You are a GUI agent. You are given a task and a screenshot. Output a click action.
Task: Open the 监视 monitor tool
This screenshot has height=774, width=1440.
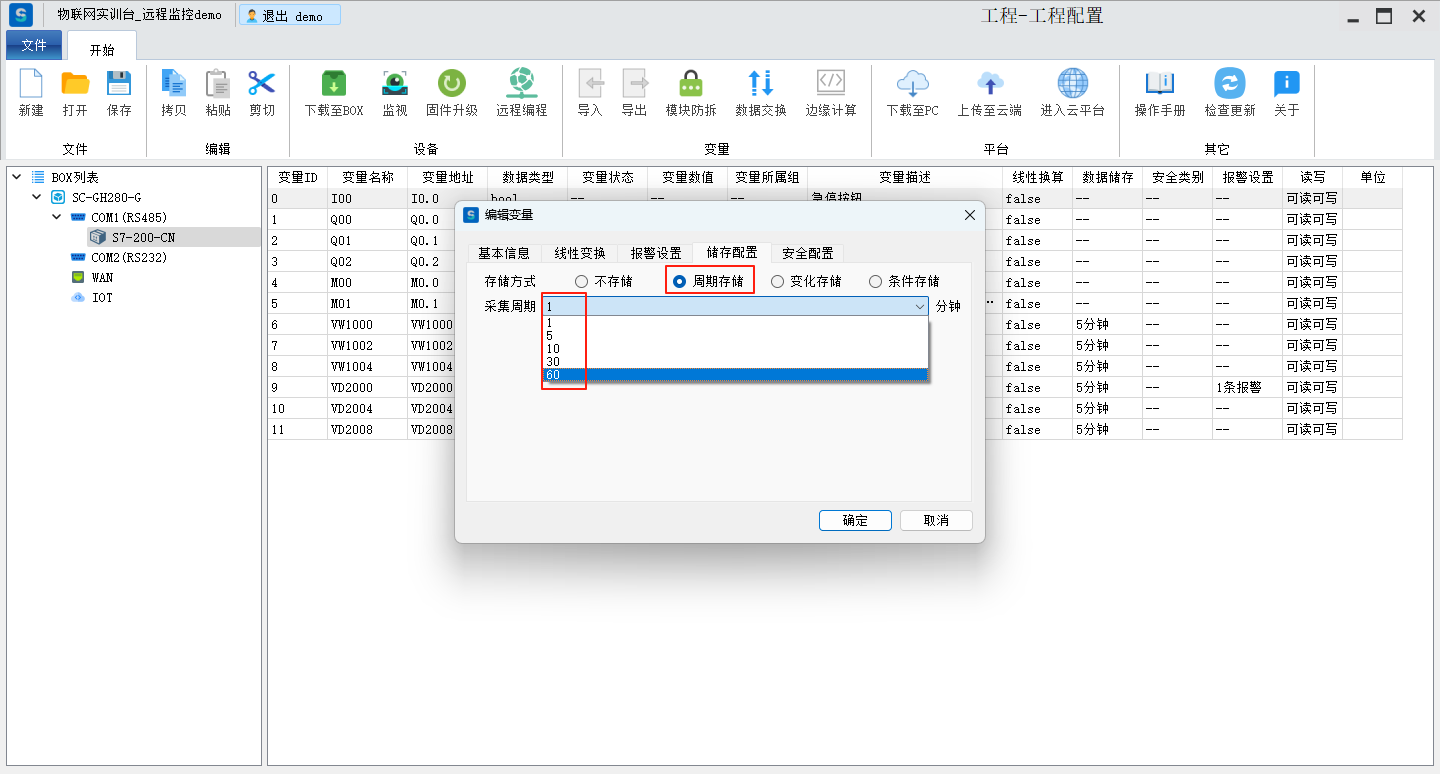point(395,84)
